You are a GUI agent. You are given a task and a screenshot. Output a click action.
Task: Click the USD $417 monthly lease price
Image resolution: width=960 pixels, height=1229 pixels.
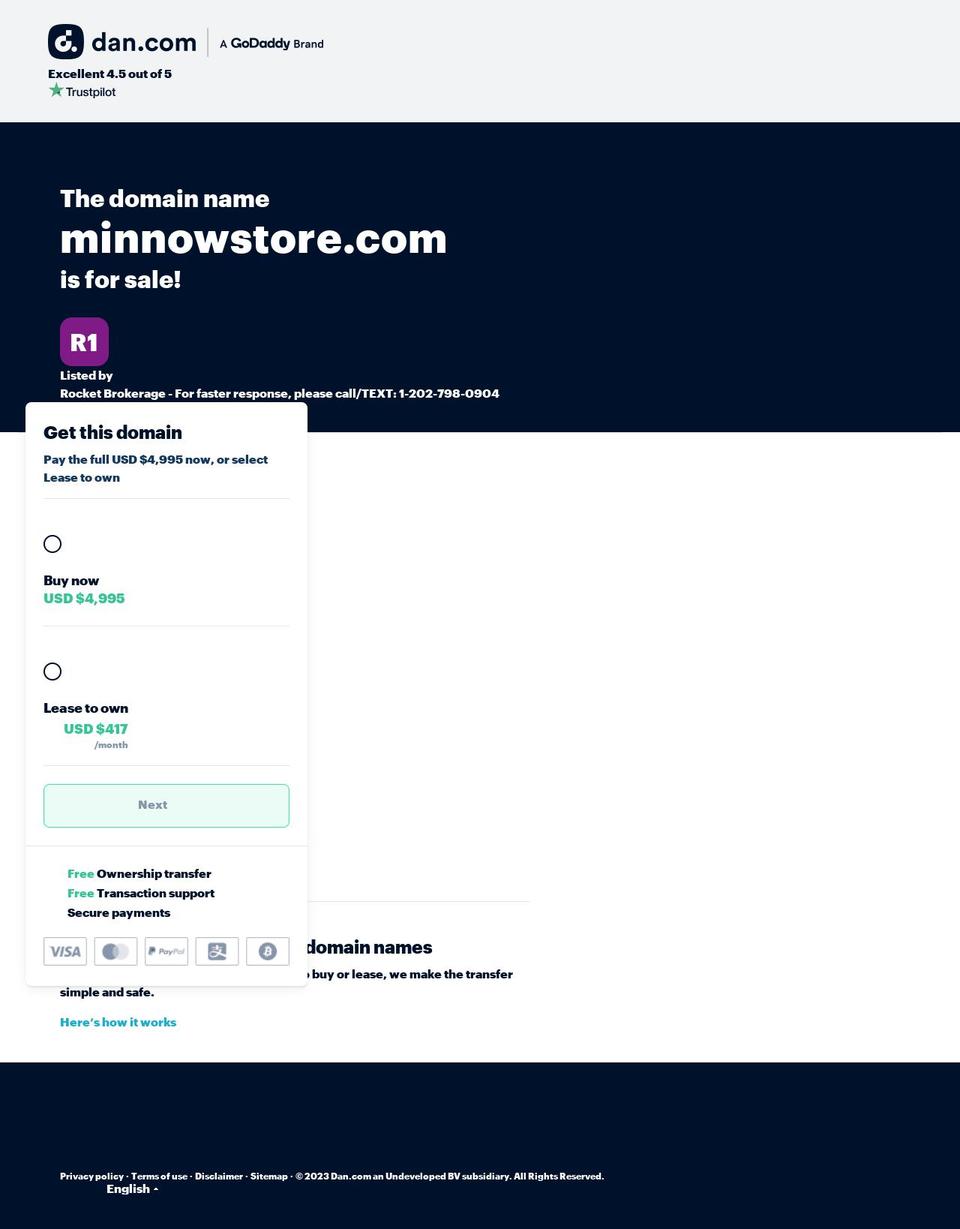click(x=96, y=729)
